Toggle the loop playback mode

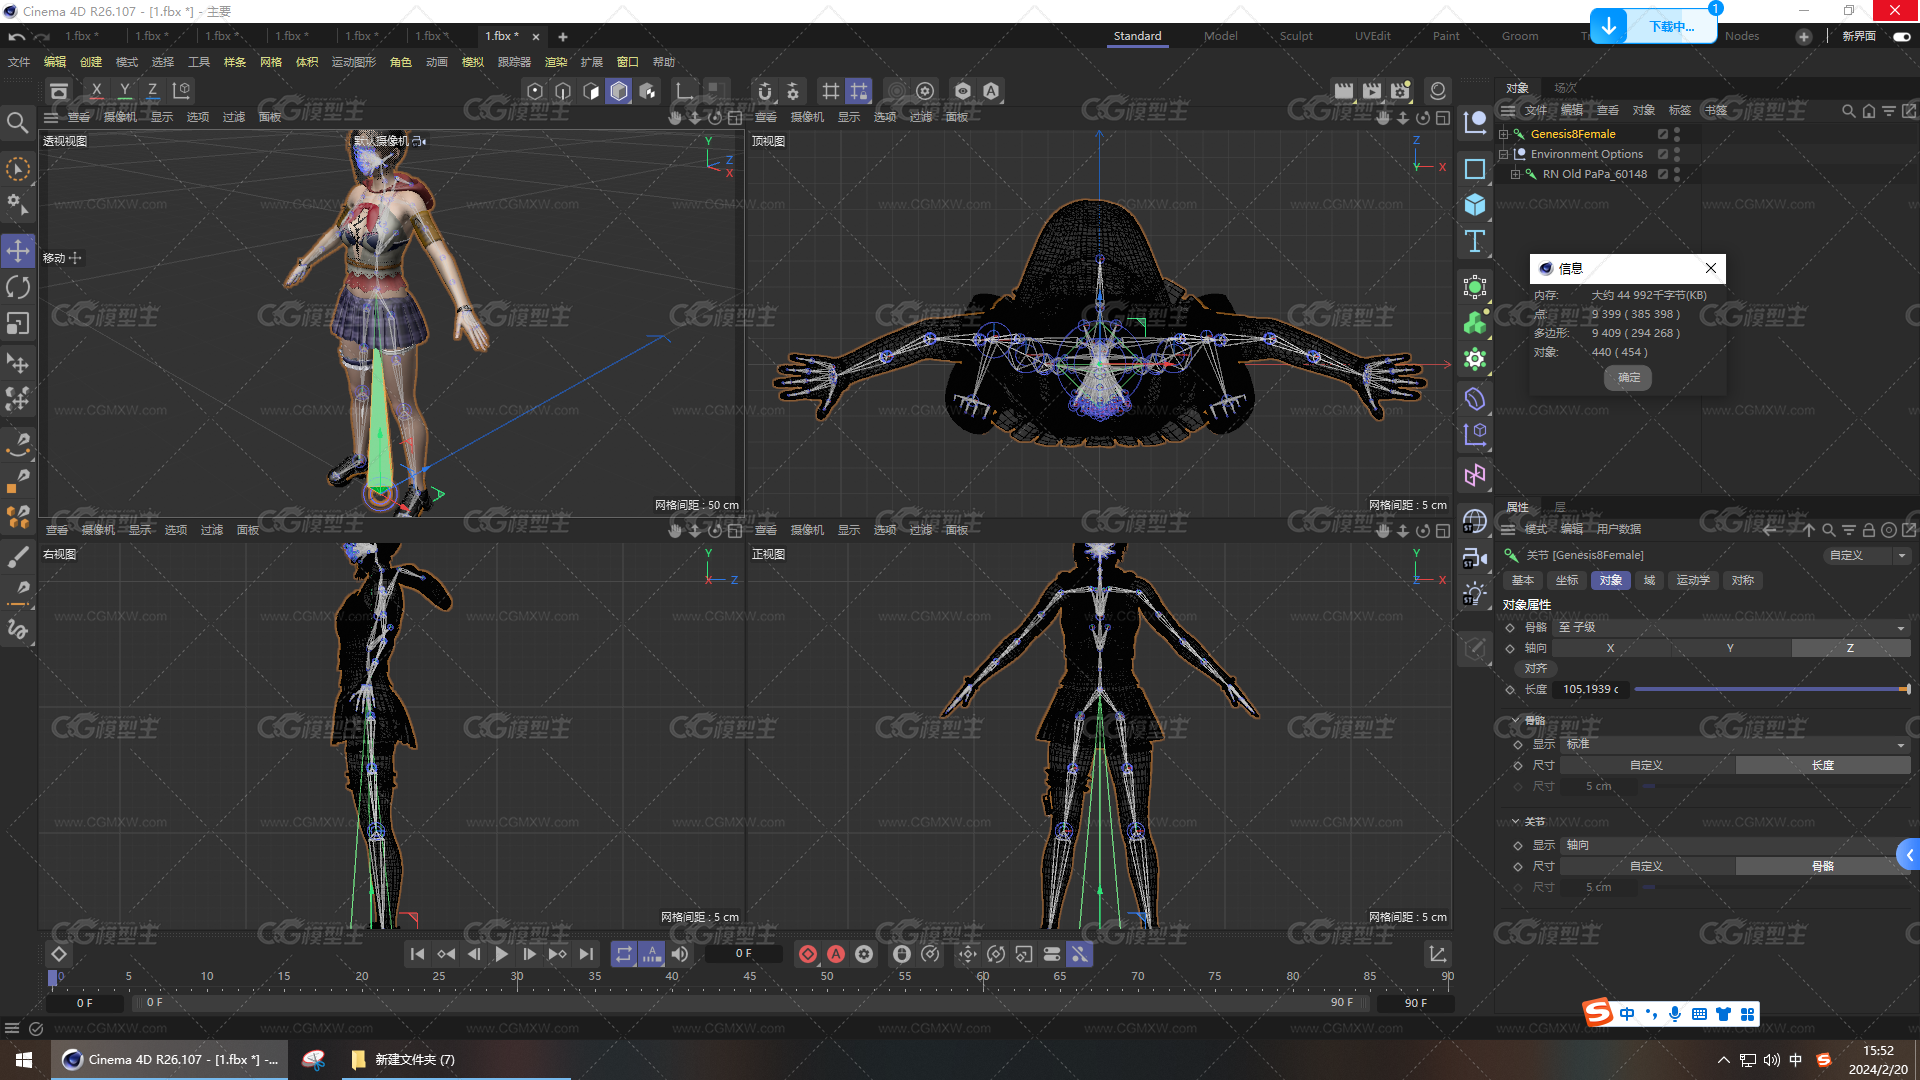pyautogui.click(x=624, y=954)
